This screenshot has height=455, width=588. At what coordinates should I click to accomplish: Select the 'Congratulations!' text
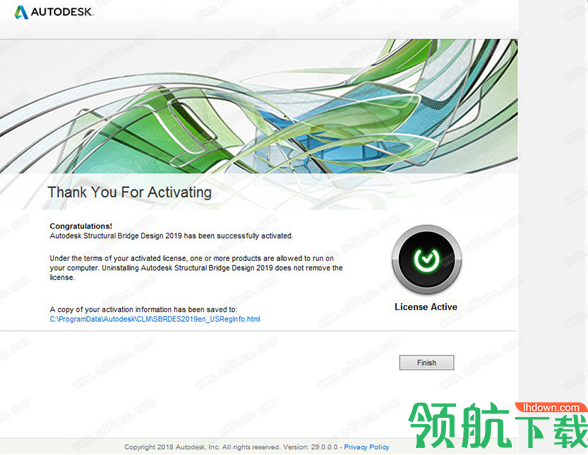[x=81, y=226]
